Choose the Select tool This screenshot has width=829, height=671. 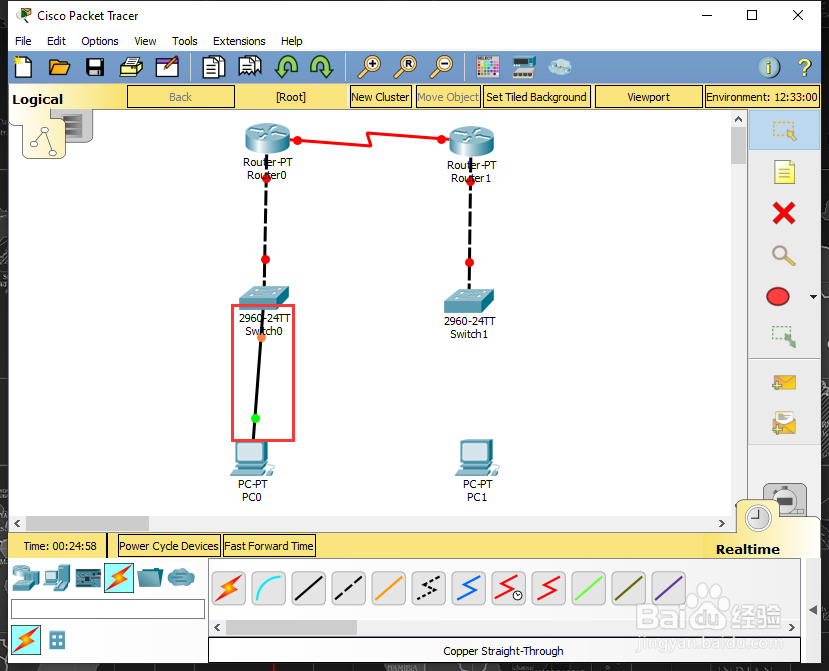coord(784,131)
